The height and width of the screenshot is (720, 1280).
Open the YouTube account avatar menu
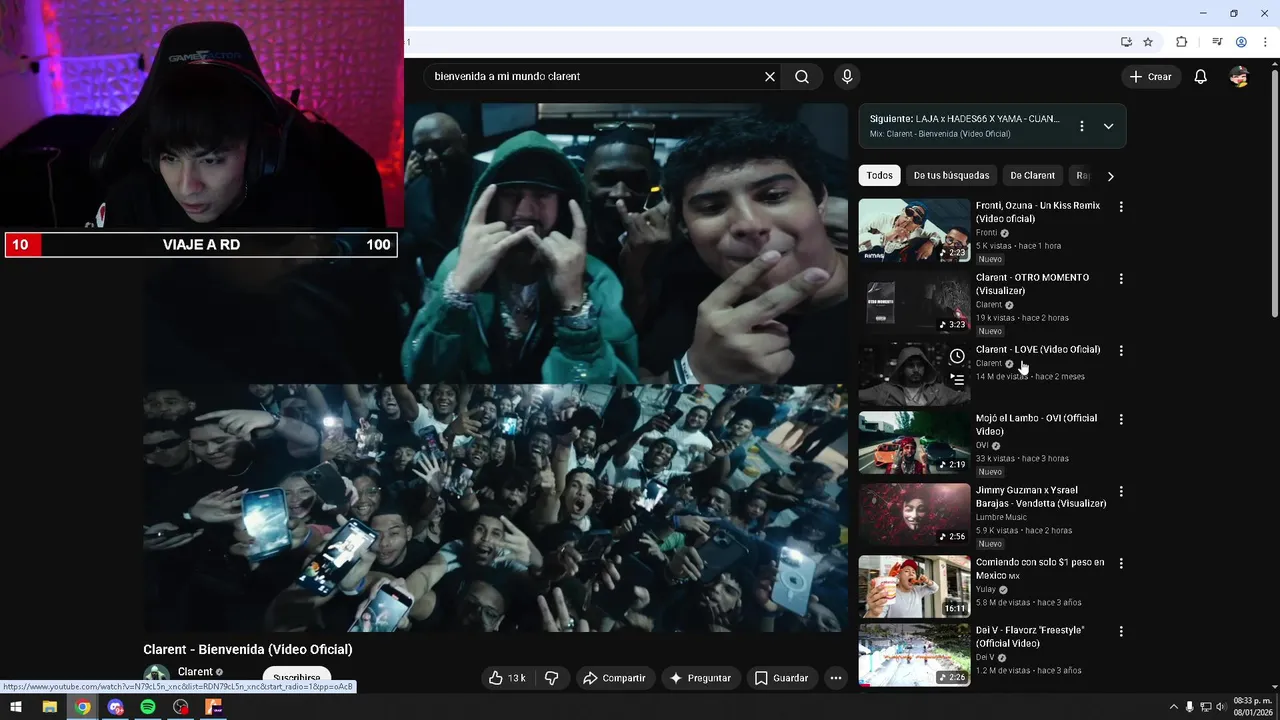click(1239, 77)
